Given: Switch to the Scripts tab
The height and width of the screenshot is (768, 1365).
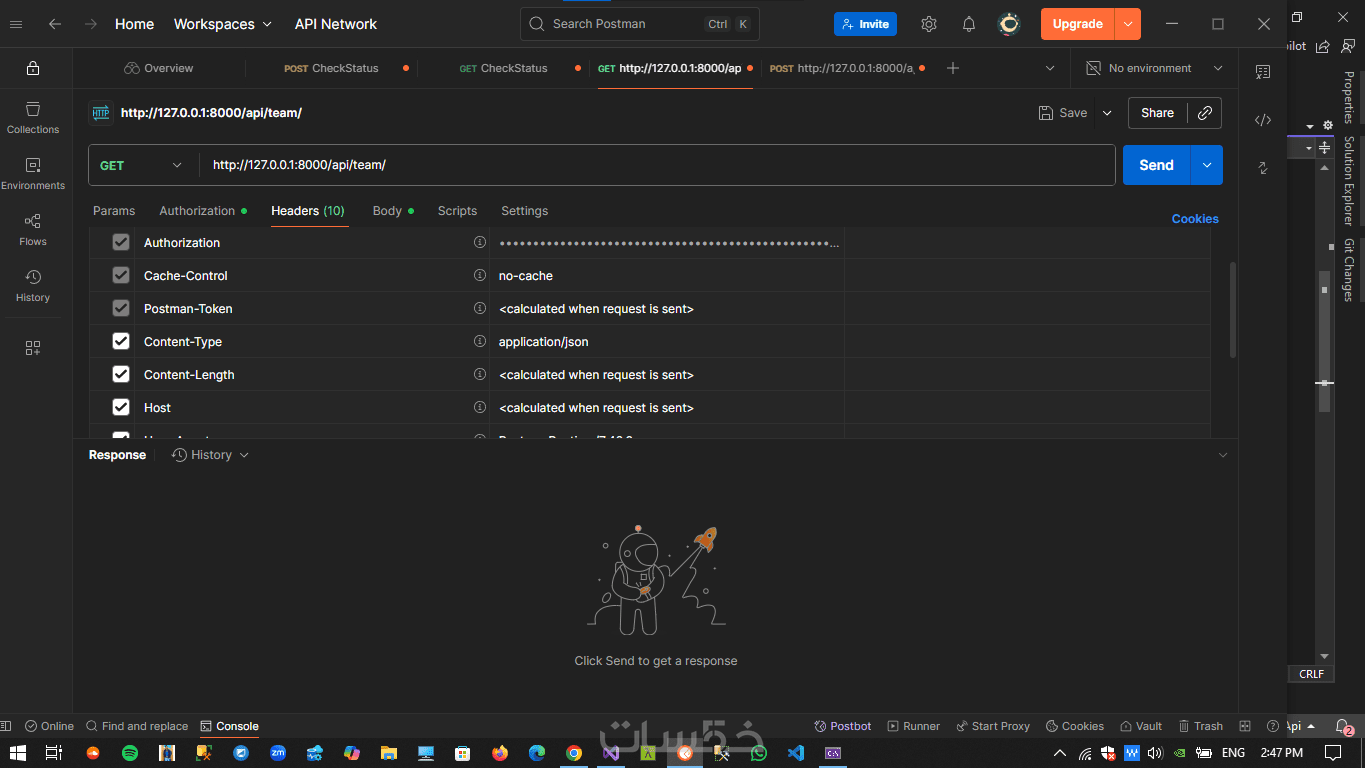Looking at the screenshot, I should (457, 211).
